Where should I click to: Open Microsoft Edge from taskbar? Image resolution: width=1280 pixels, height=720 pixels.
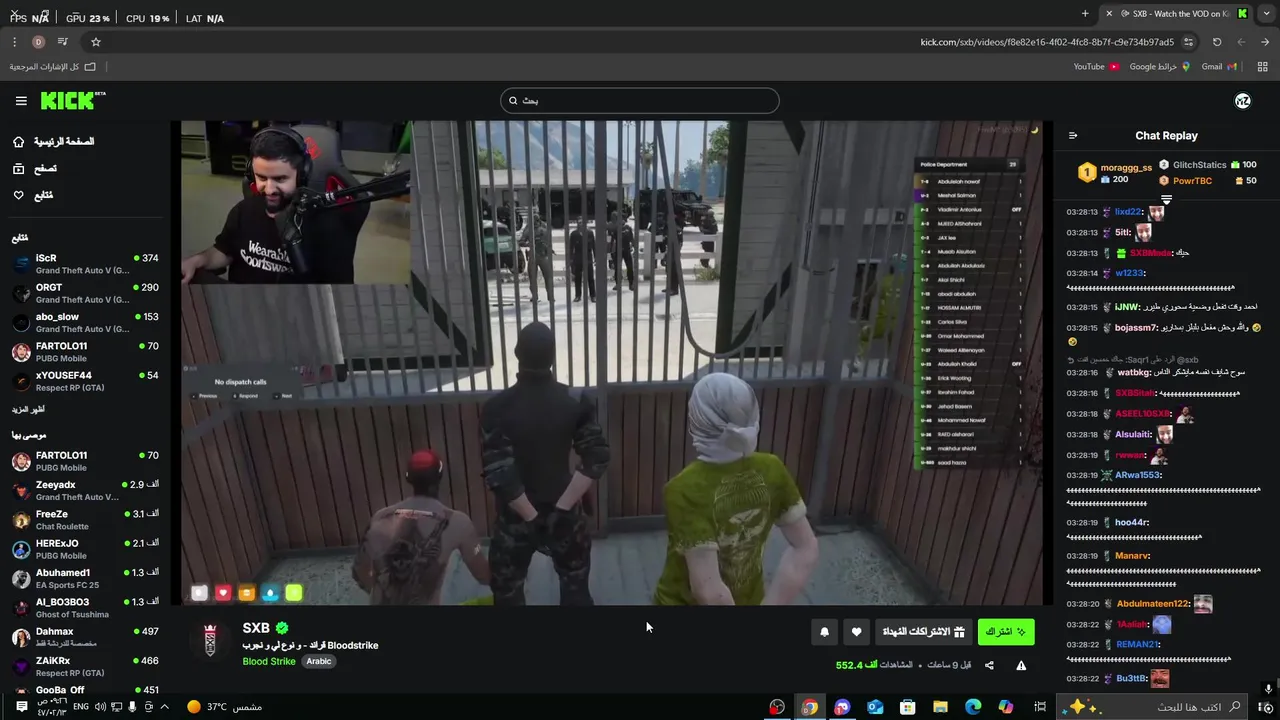[x=973, y=707]
